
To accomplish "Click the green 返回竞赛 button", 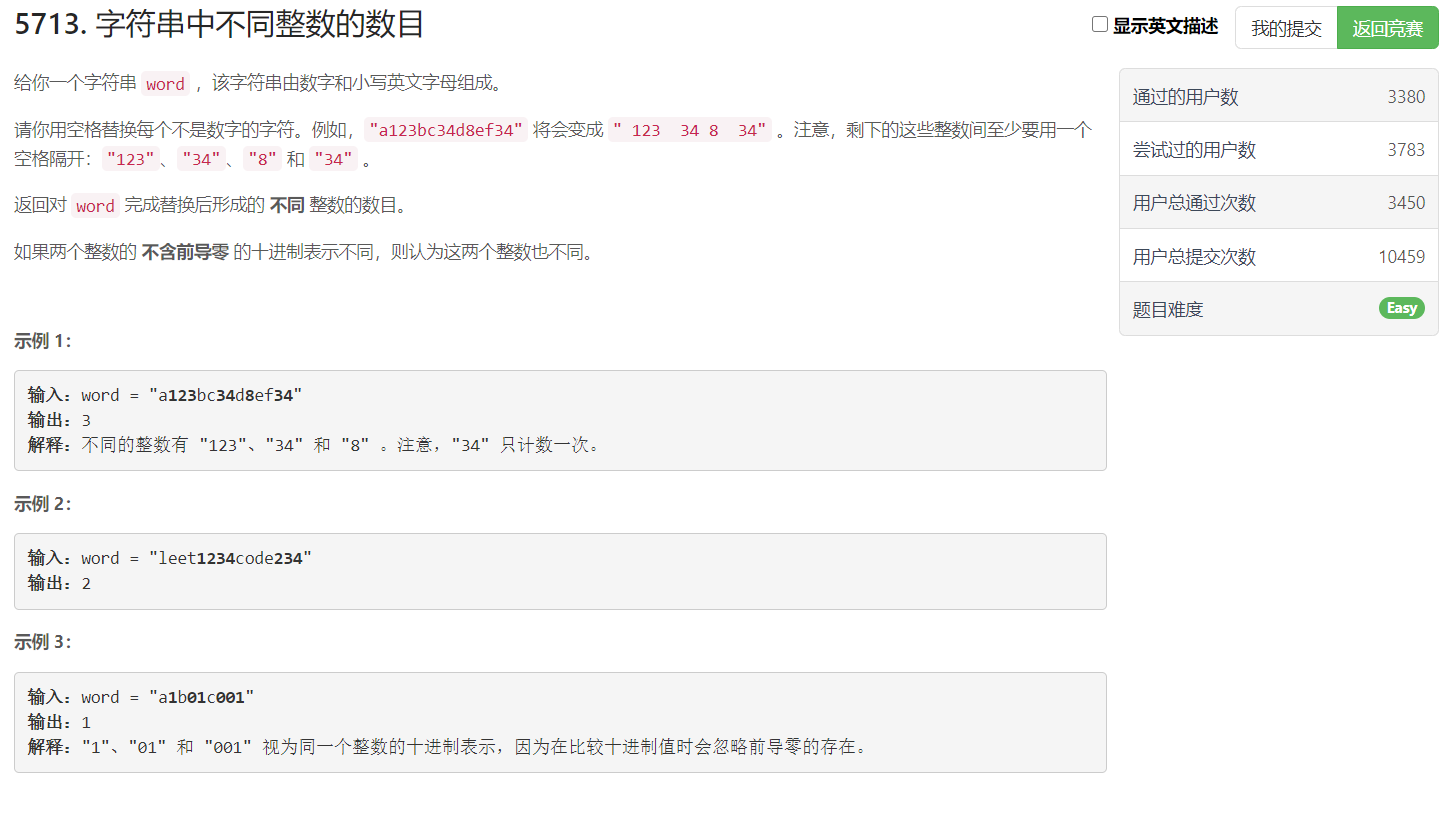I will 1387,28.
